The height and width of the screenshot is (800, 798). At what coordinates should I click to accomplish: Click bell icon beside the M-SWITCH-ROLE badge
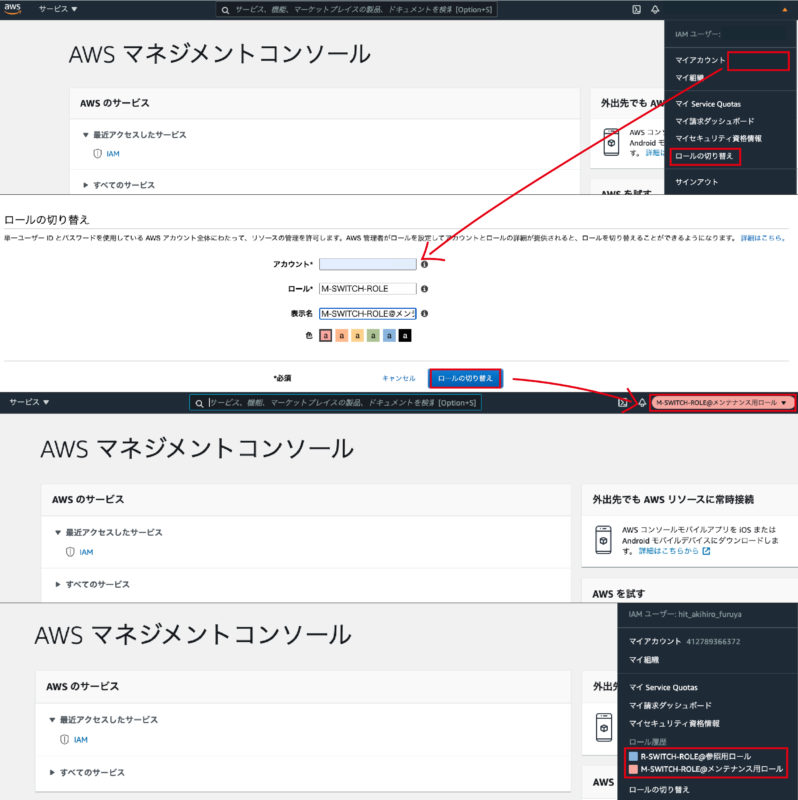point(642,403)
